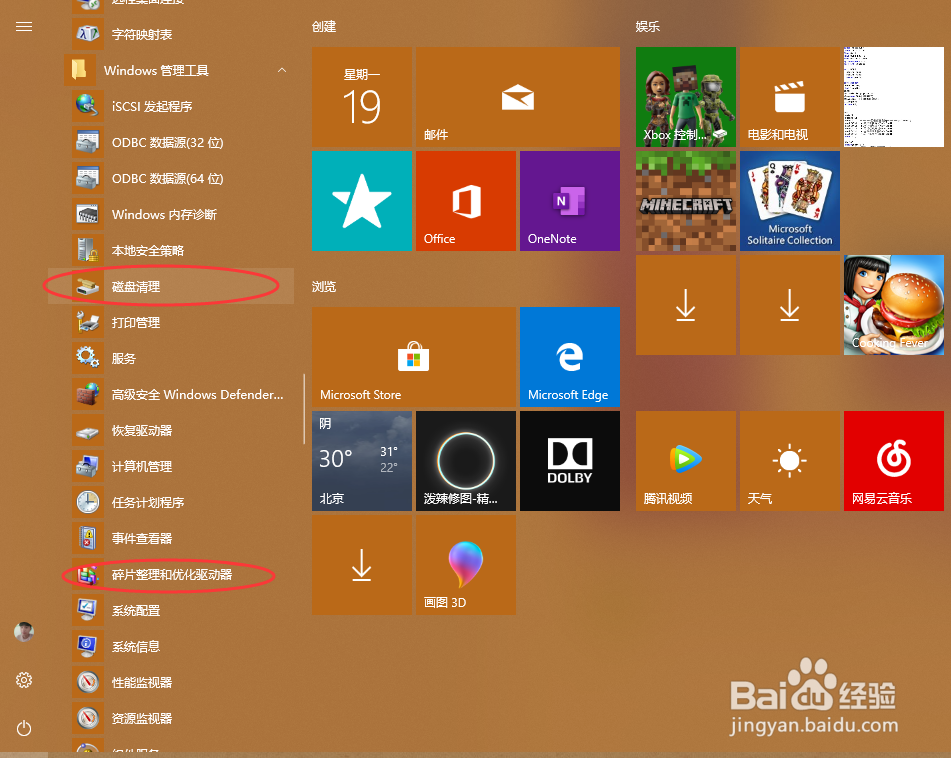Open the calendar tile showing 星期一 19

pos(362,97)
